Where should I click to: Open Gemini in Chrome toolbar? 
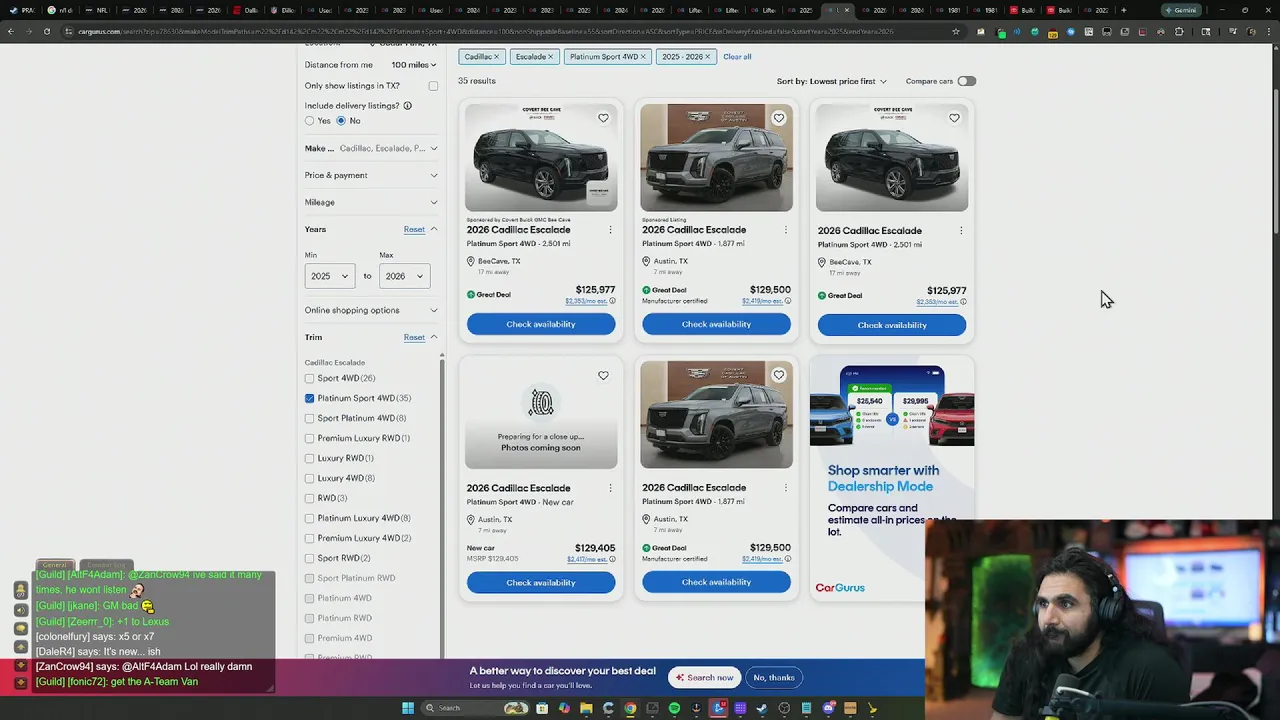click(1180, 10)
